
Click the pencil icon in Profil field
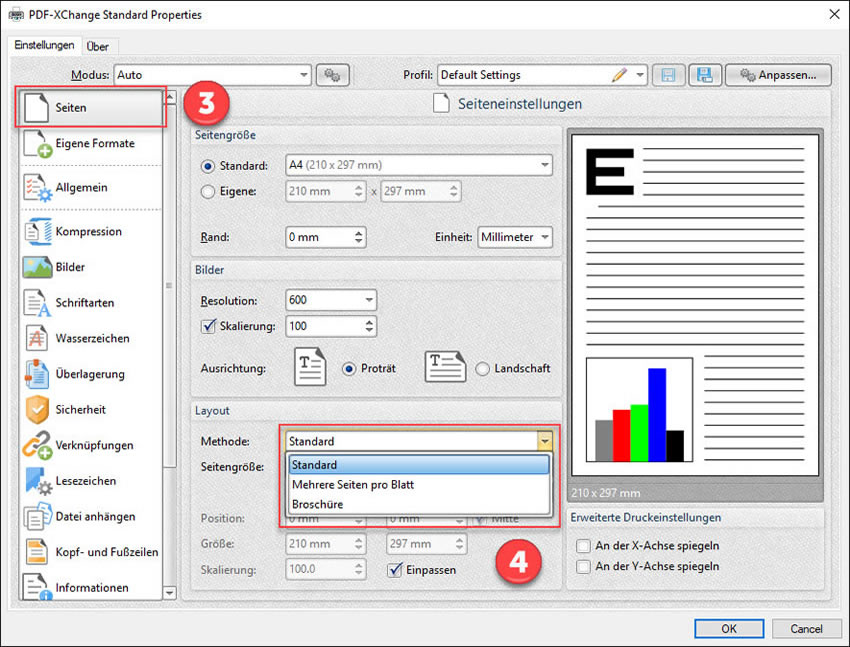click(x=619, y=75)
